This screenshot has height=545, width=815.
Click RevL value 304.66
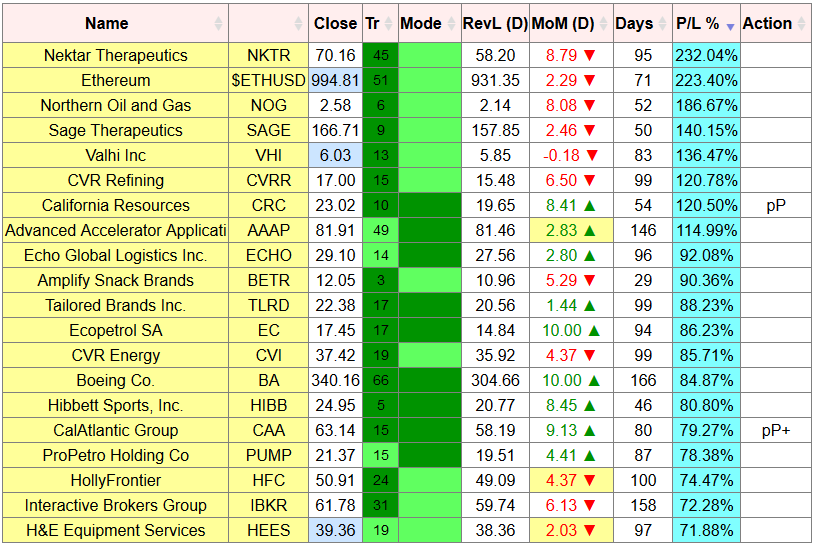(x=495, y=380)
